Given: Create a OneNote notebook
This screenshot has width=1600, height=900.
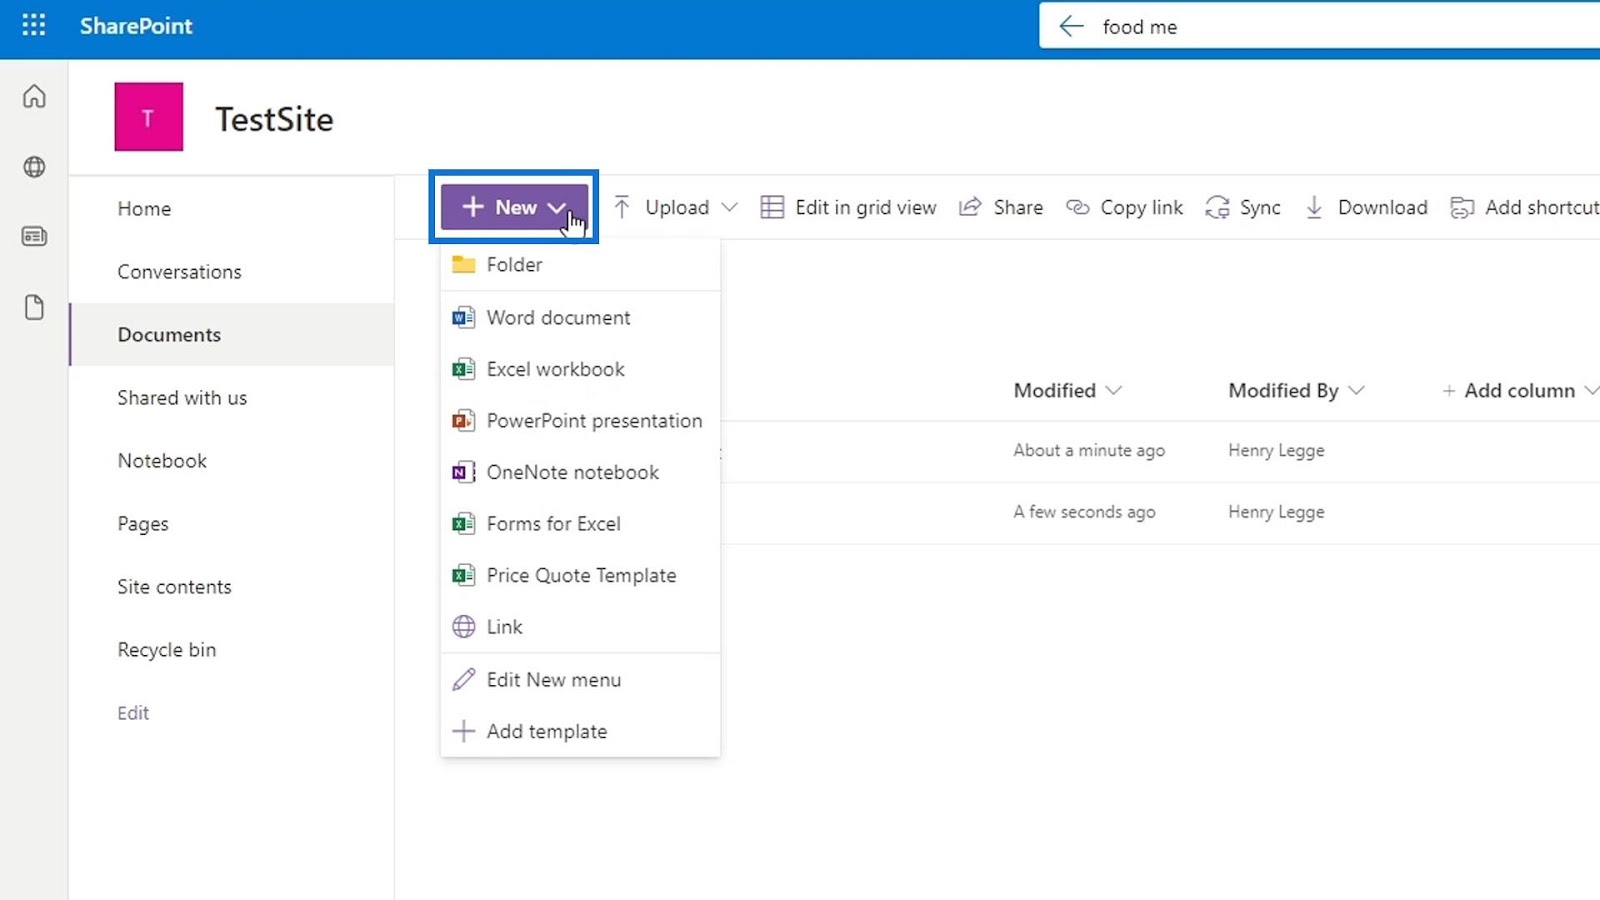Looking at the screenshot, I should 580,472.
